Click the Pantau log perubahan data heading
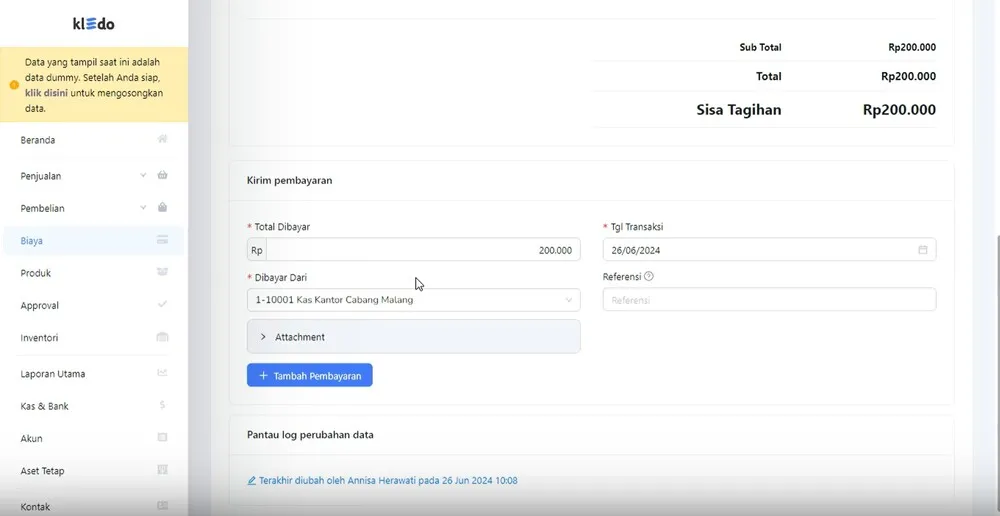The height and width of the screenshot is (516, 1000). (310, 435)
